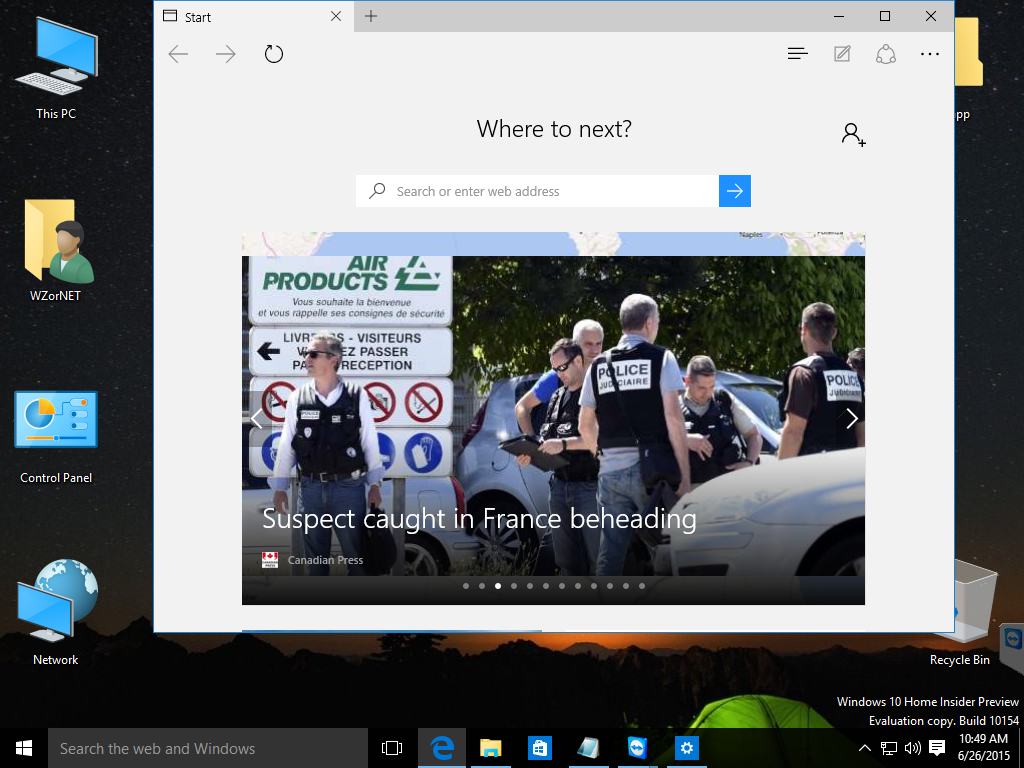This screenshot has width=1024, height=768.
Task: Click the Edge icon on the taskbar
Action: (x=442, y=748)
